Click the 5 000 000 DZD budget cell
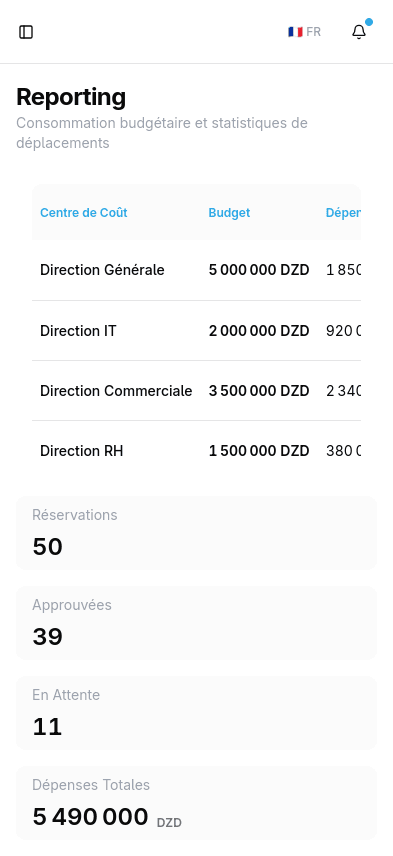The height and width of the screenshot is (856, 393). click(259, 270)
